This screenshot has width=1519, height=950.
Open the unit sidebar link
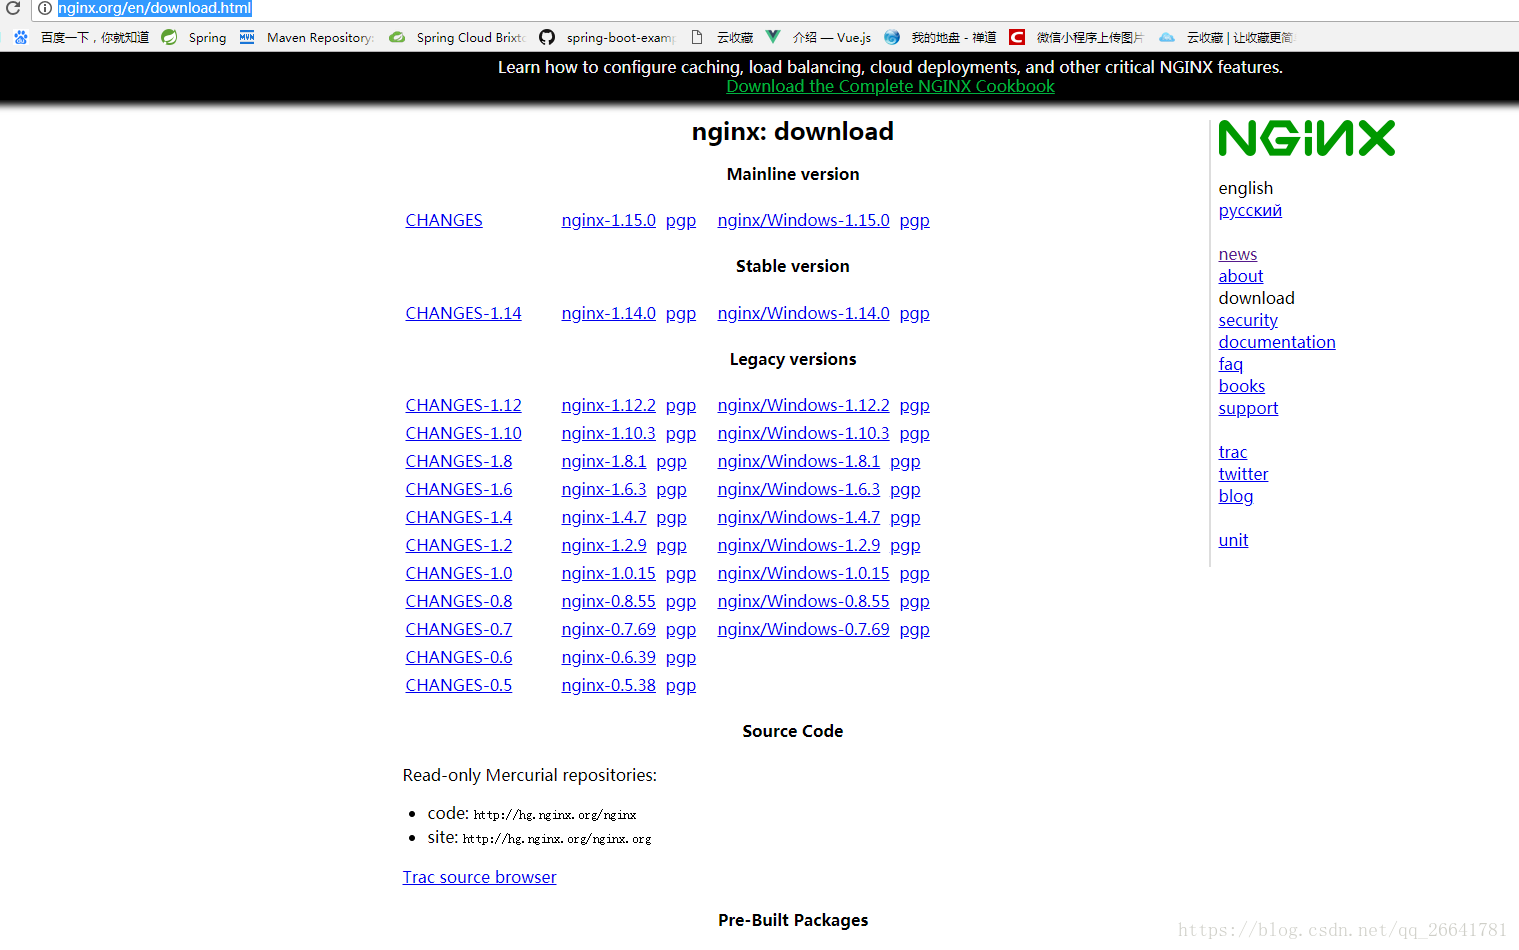pos(1233,540)
